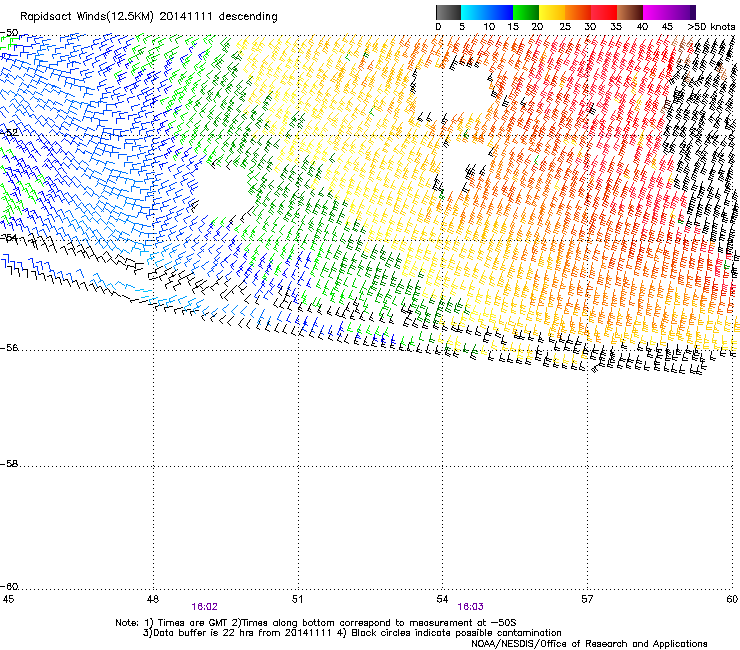Click the '51' longitude axis label

297,599
